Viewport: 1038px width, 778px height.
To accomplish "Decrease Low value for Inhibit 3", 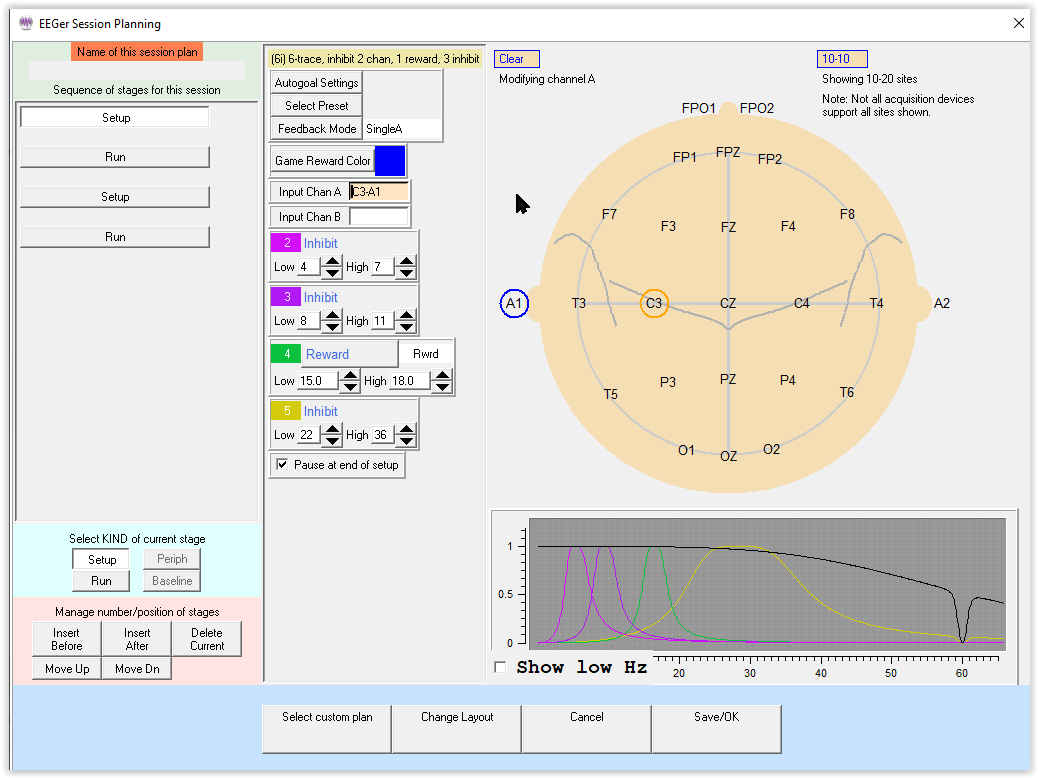I will click(332, 327).
